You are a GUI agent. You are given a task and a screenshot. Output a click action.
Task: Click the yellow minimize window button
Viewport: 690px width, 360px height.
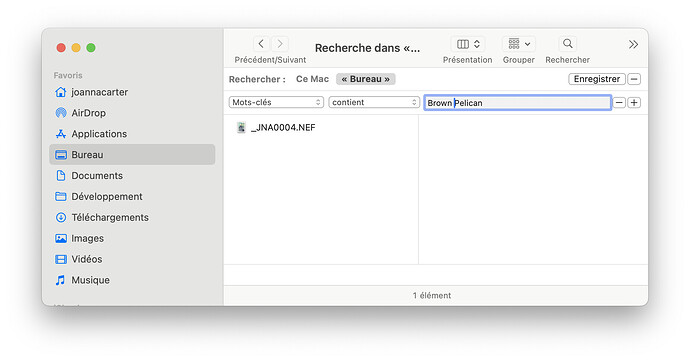pyautogui.click(x=76, y=48)
